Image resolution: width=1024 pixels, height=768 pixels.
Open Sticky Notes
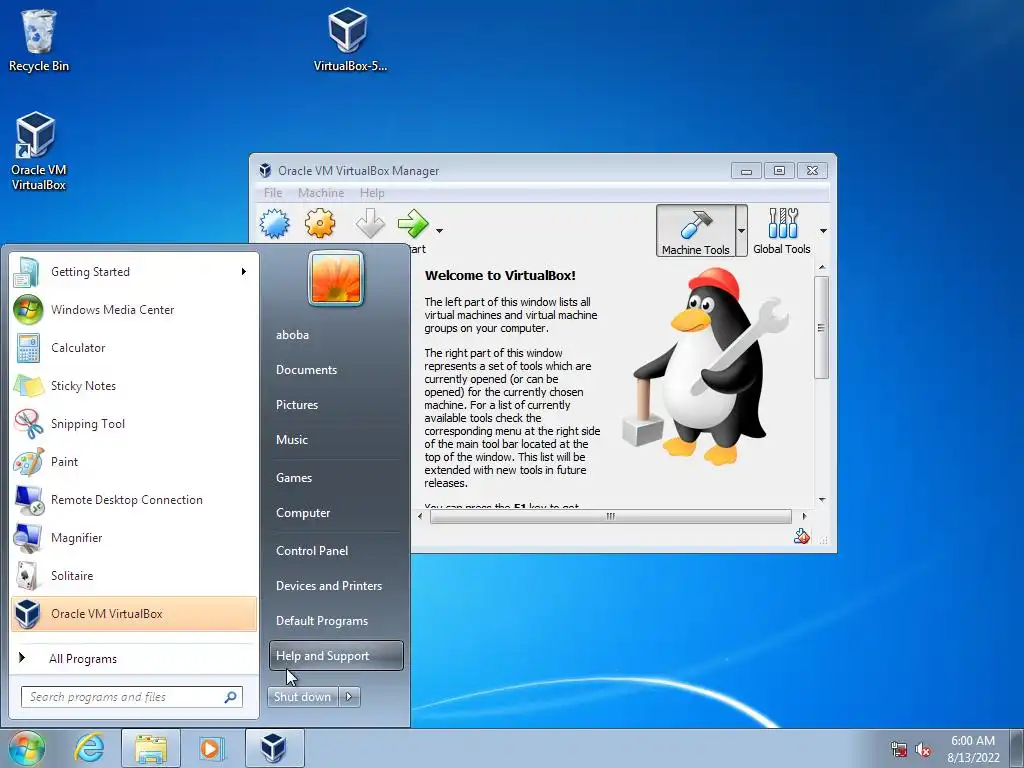pos(134,385)
